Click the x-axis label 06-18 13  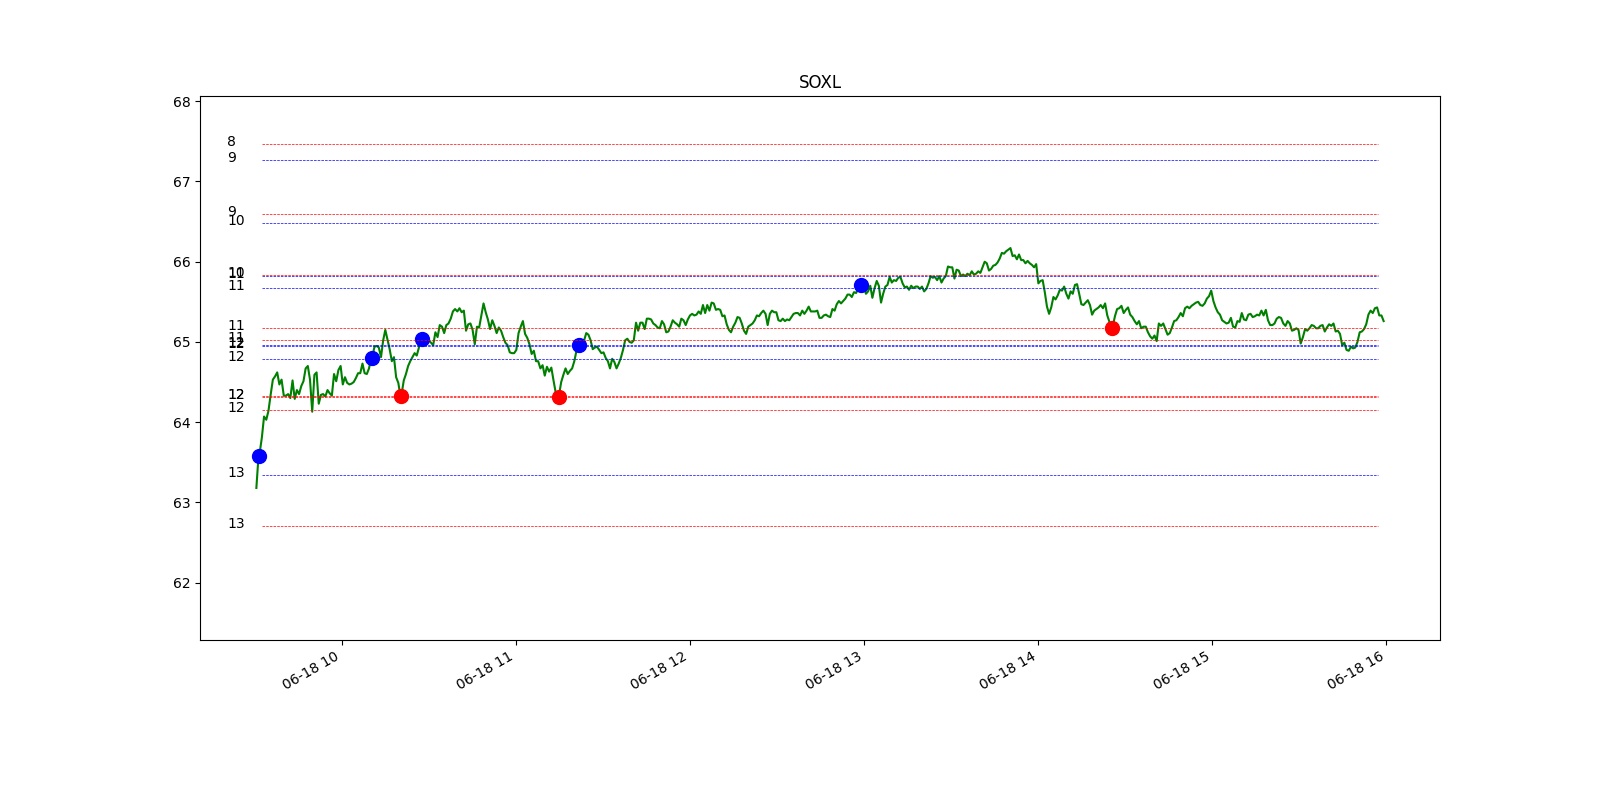click(835, 669)
